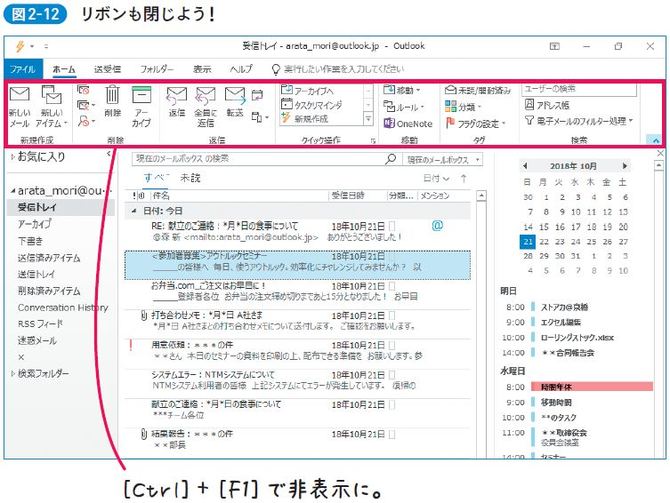This screenshot has height=503, width=670.
Task: Expand the 検索フォルダー tree item
Action: (13, 374)
